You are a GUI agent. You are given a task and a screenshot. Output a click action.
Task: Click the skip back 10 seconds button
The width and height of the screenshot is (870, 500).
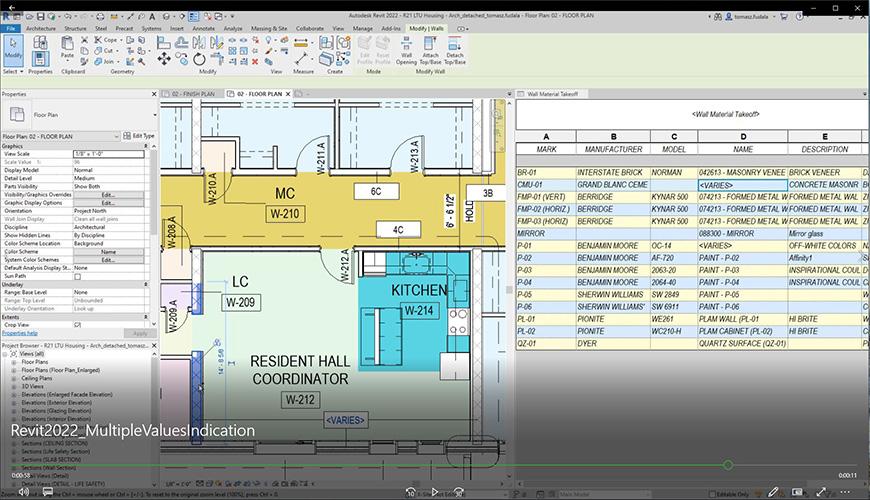click(410, 492)
